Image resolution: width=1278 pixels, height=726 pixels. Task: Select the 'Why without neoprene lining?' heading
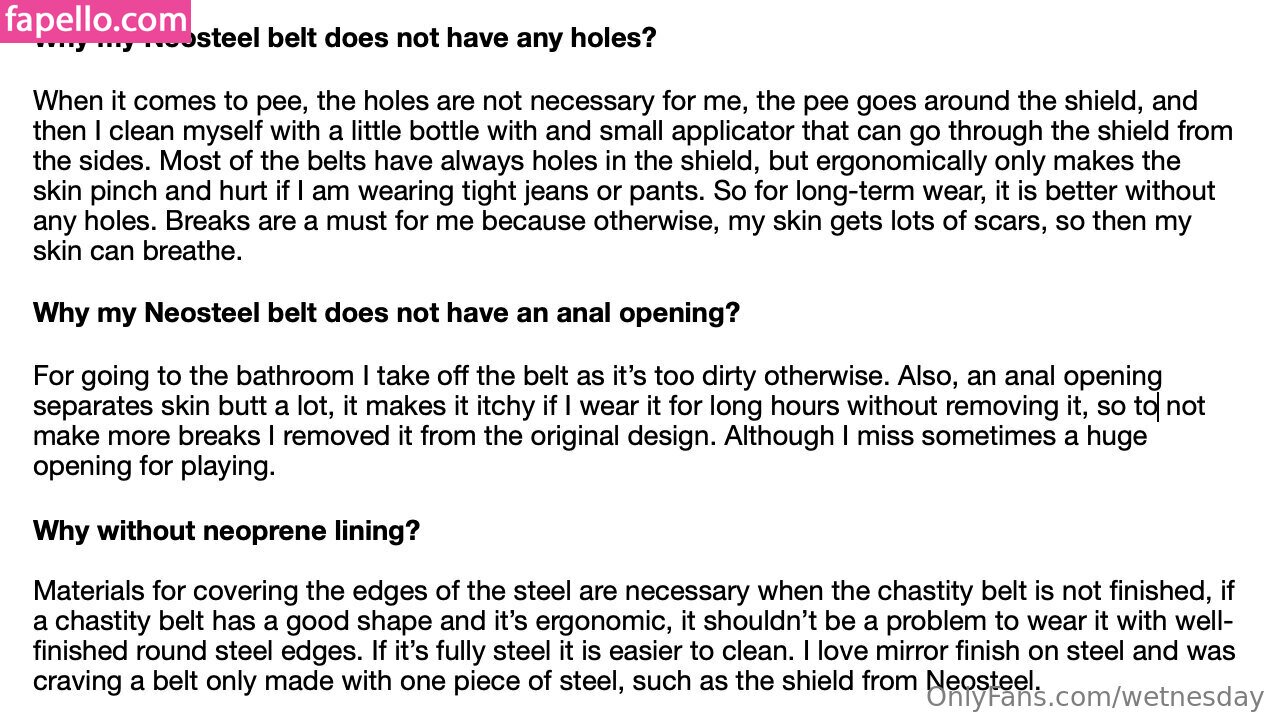click(226, 531)
